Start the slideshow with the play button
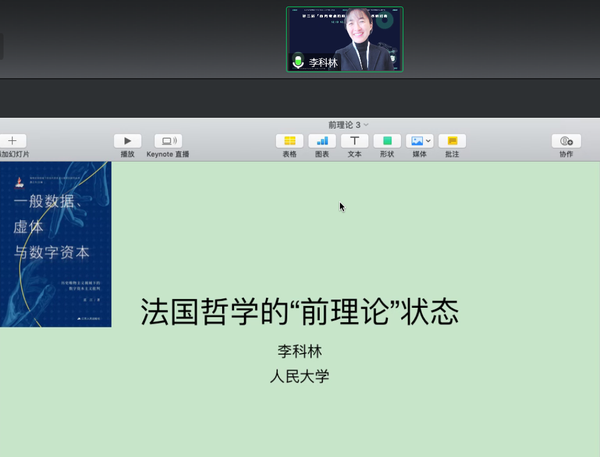Image resolution: width=600 pixels, height=457 pixels. 127,141
